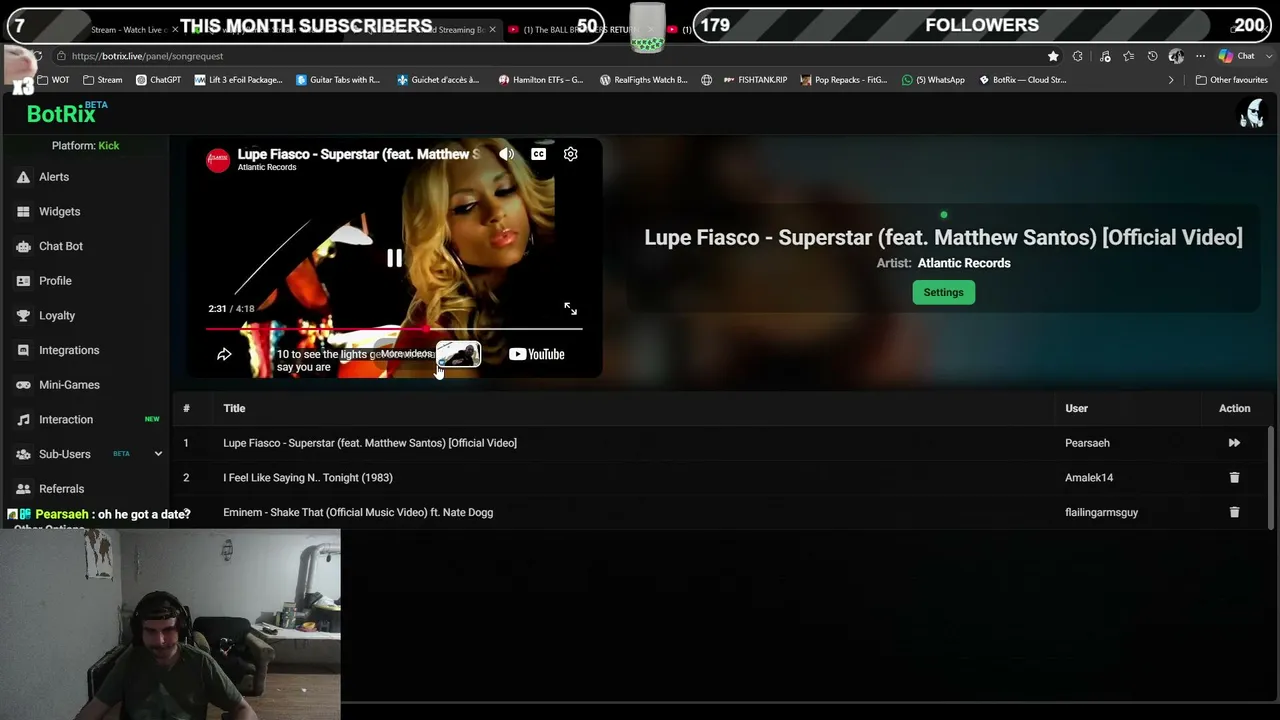Select the Lupe Fiasco Superstar queue row title

pos(370,443)
